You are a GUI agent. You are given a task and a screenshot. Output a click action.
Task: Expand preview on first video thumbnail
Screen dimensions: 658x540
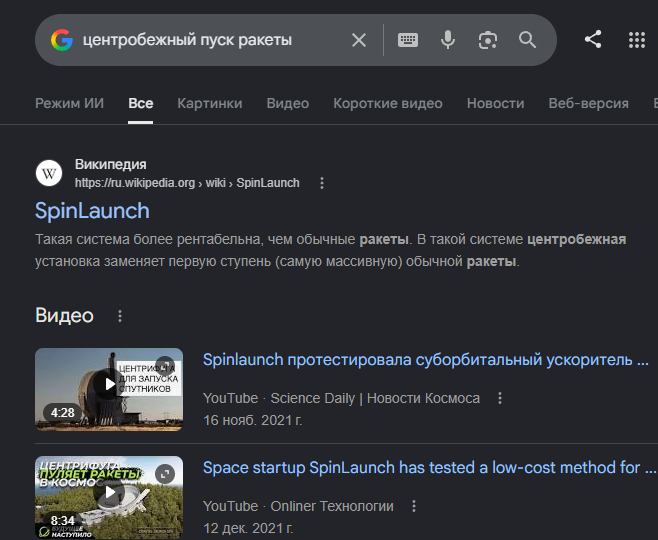click(x=165, y=365)
